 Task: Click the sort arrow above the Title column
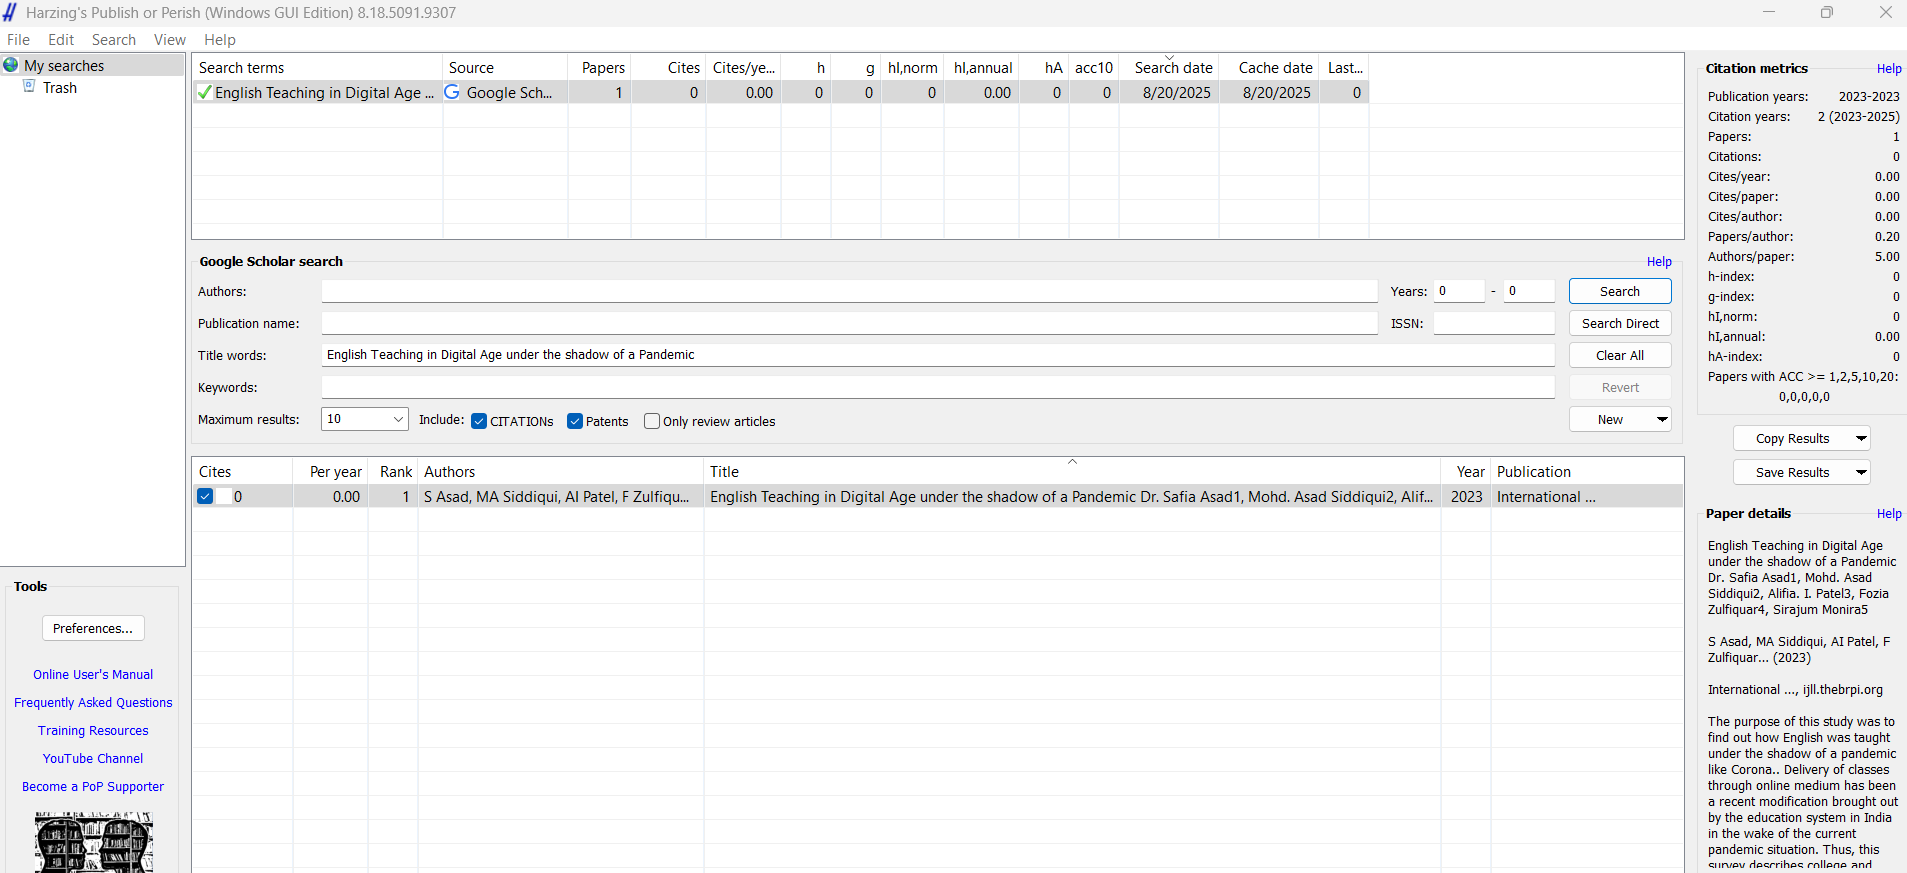pos(1072,462)
